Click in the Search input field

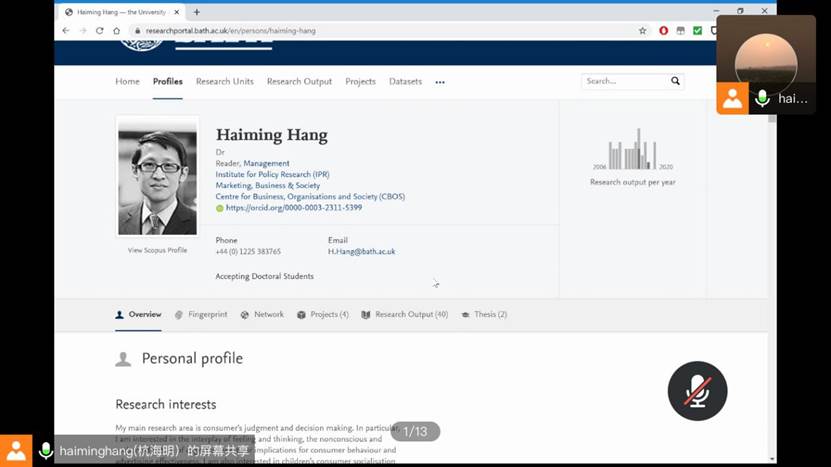pos(624,81)
